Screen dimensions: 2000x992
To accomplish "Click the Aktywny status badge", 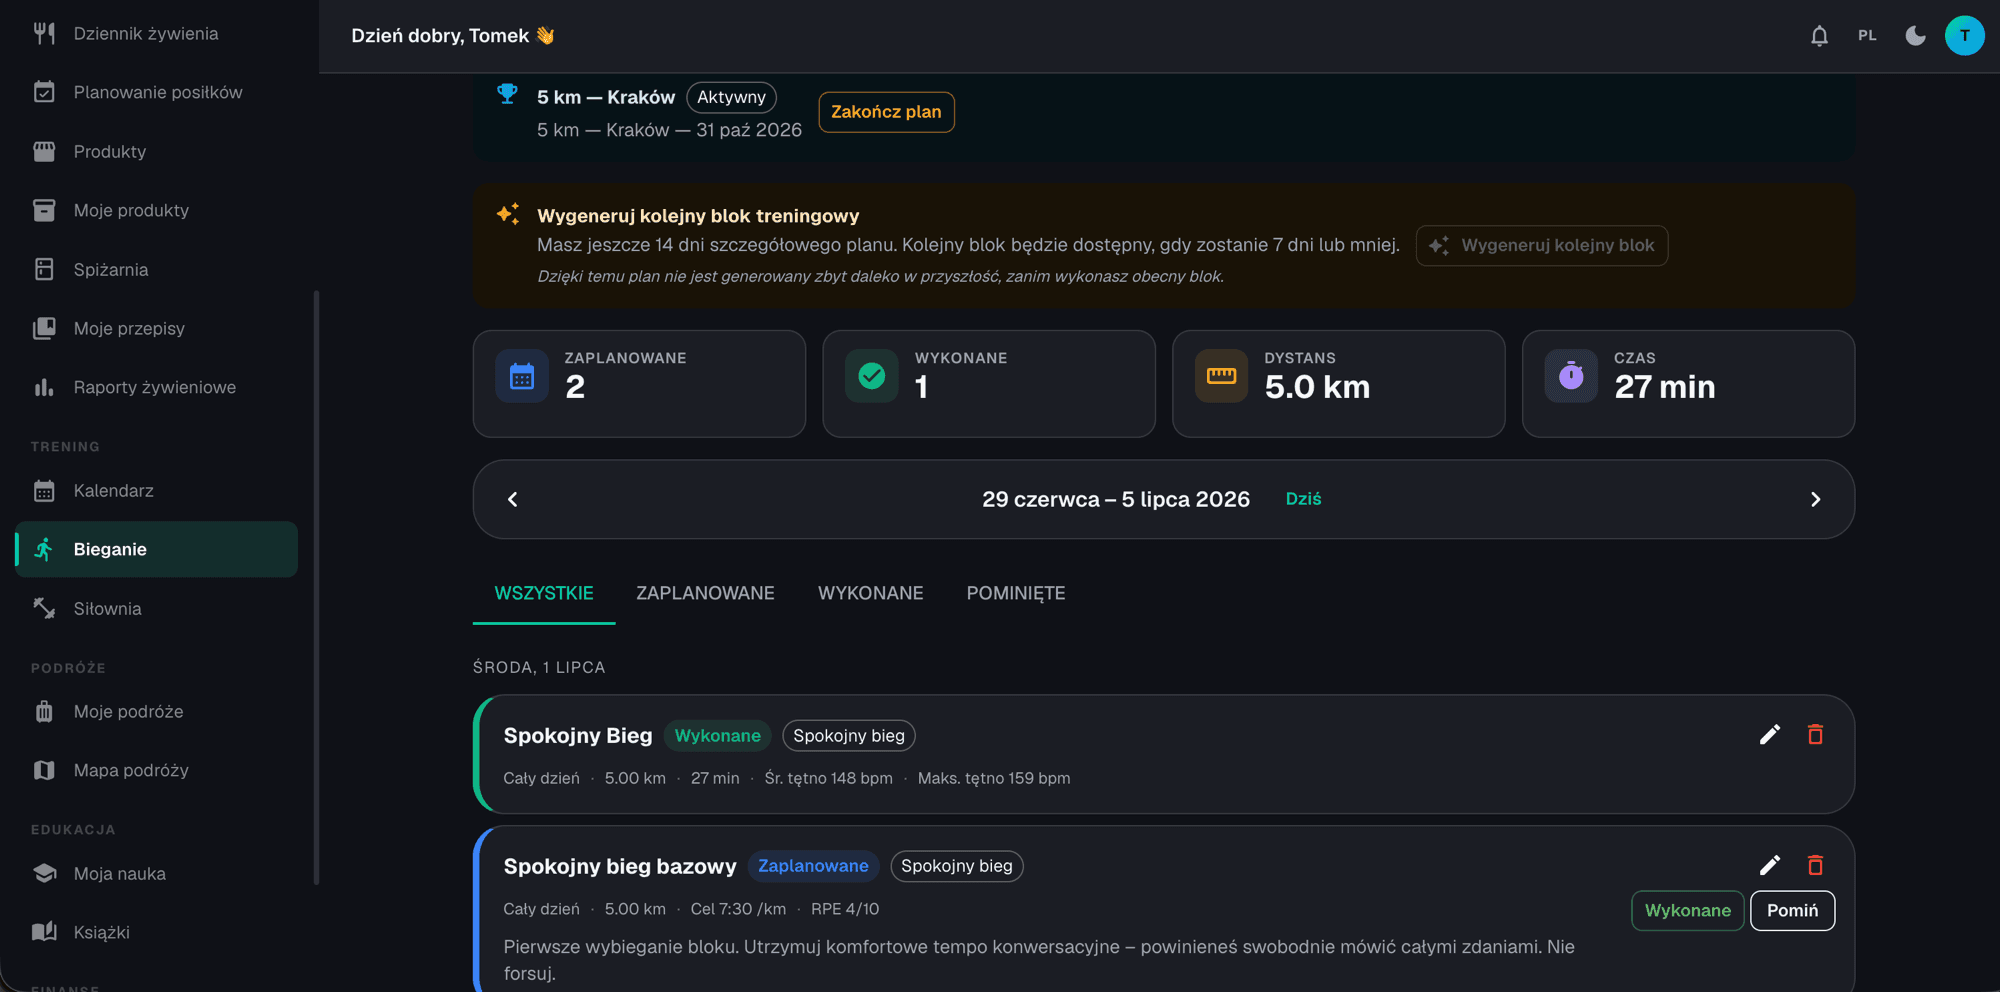I will [731, 97].
